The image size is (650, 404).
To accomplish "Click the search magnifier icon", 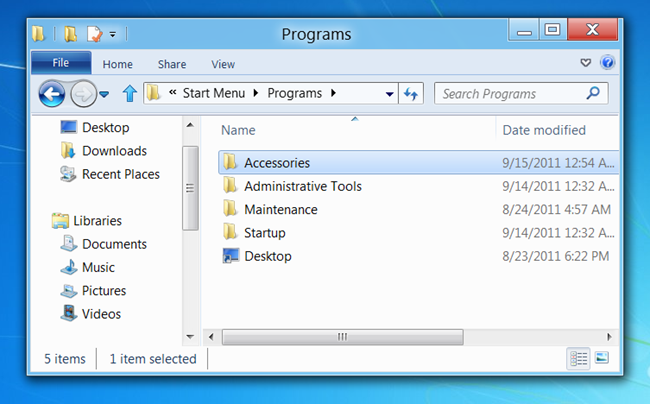I will point(593,93).
